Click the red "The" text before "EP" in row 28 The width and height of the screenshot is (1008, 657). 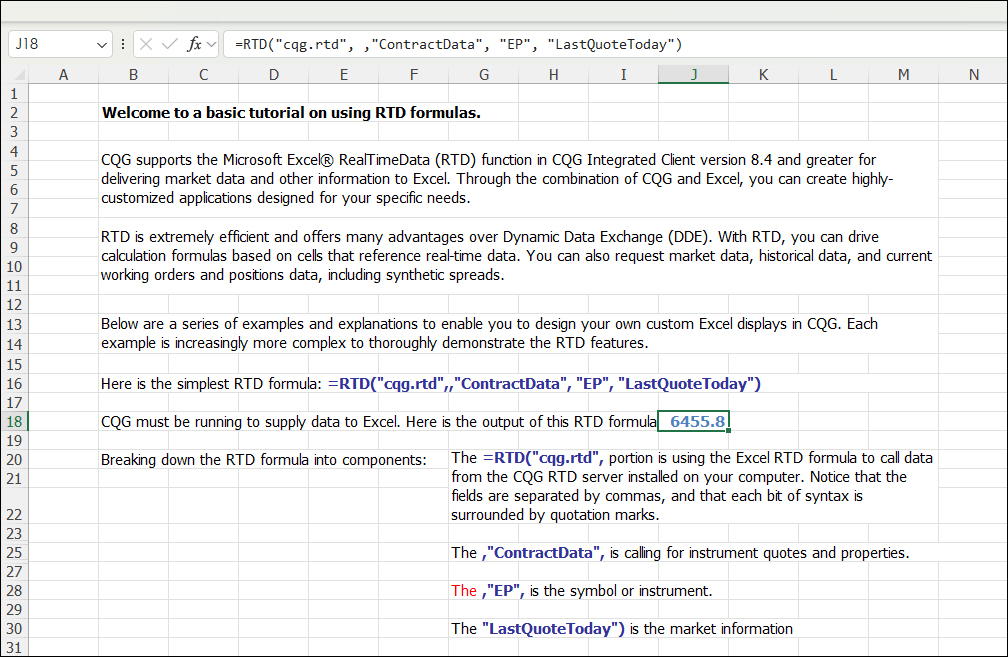[464, 591]
